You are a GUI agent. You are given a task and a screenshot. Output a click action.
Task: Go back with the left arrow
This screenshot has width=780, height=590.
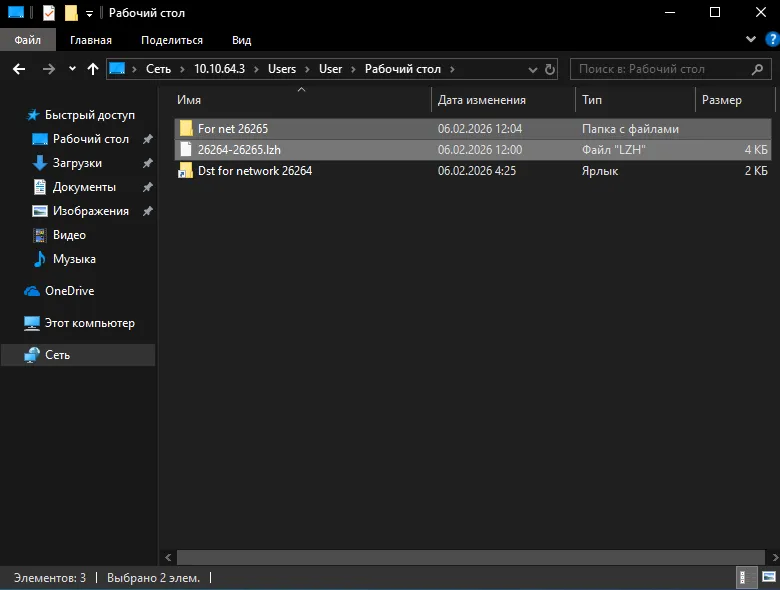tap(19, 69)
